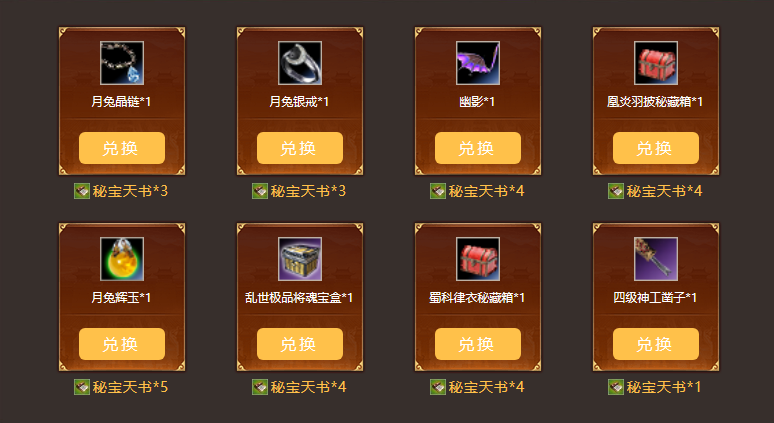Click the book icon beside 秘宝天书*3 under 月兔晶链
Image resolution: width=774 pixels, height=423 pixels.
click(x=82, y=191)
